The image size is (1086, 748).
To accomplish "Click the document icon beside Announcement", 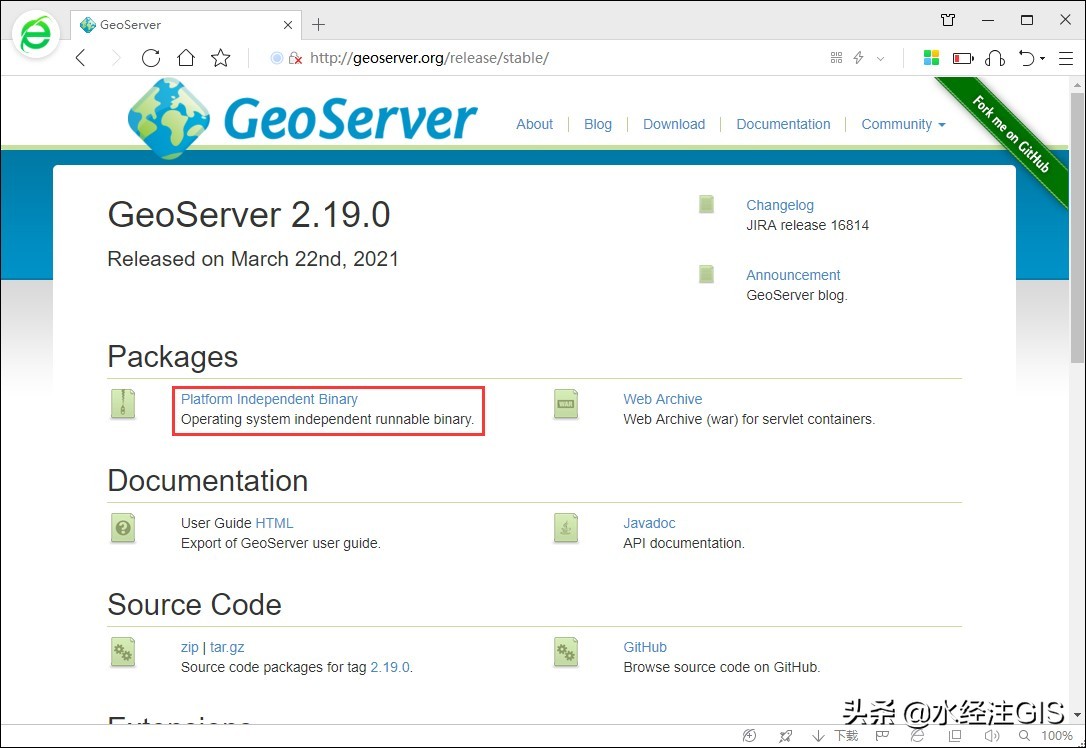I will pyautogui.click(x=706, y=274).
